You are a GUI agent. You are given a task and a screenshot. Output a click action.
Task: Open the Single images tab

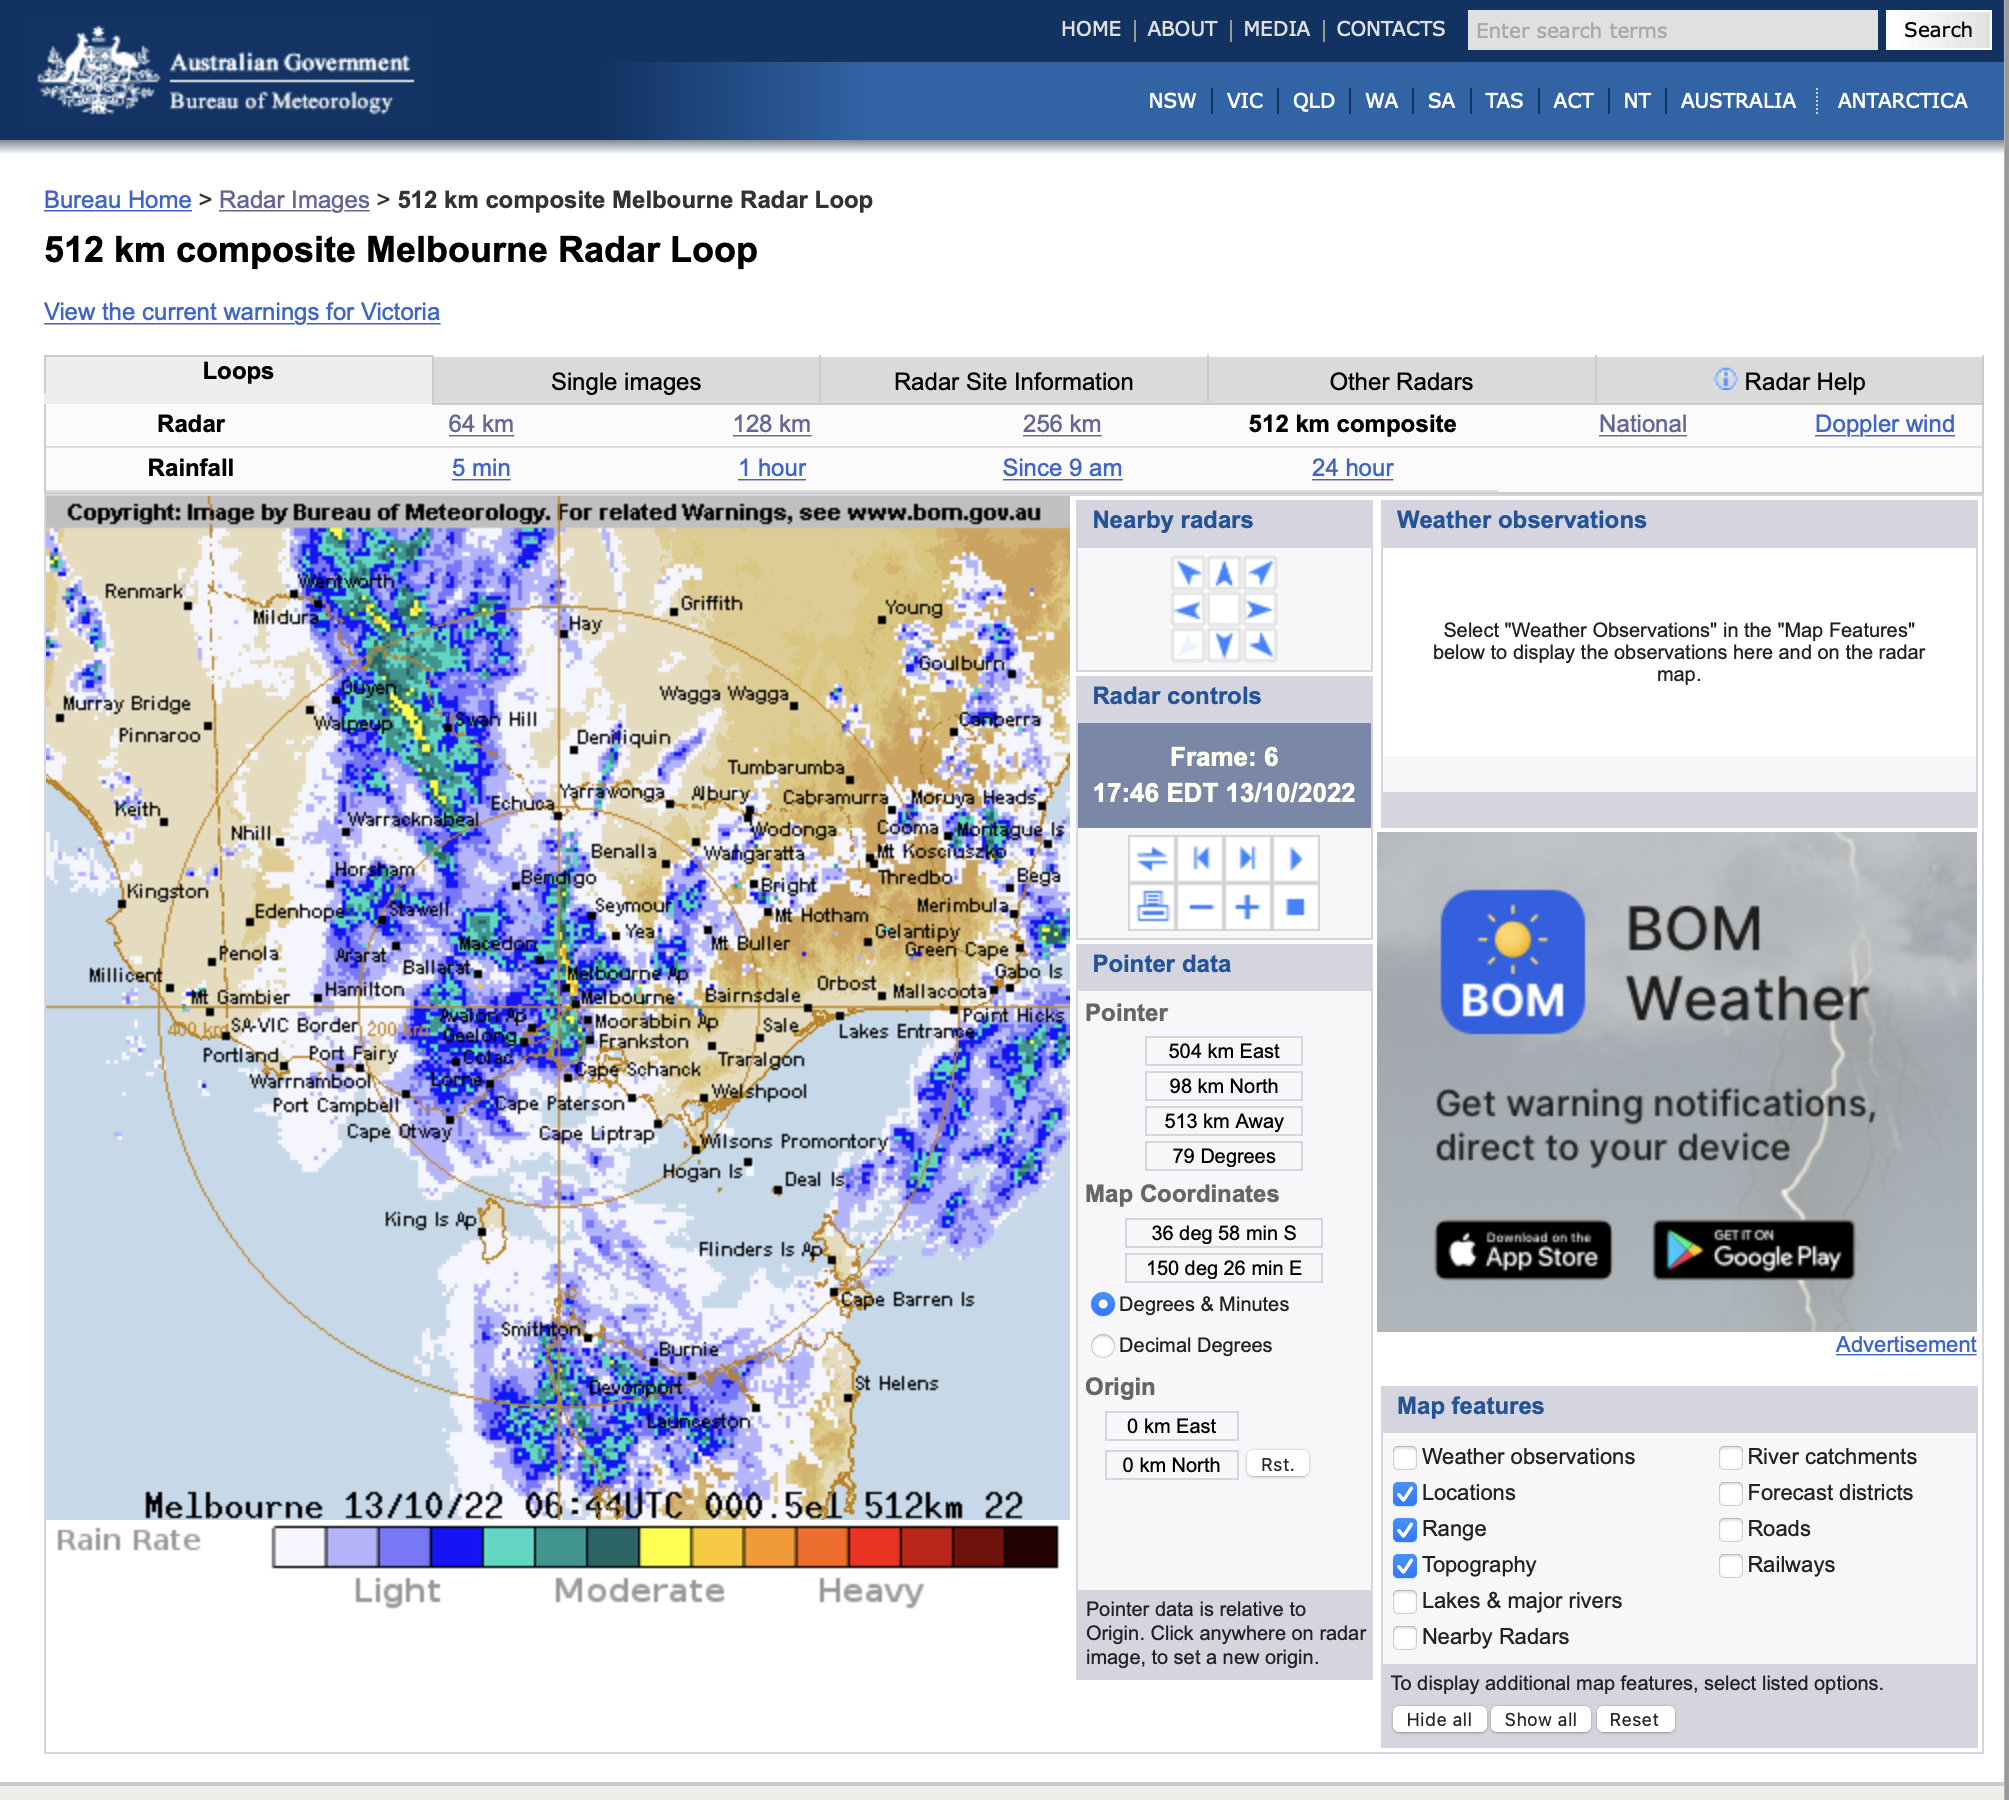(625, 382)
